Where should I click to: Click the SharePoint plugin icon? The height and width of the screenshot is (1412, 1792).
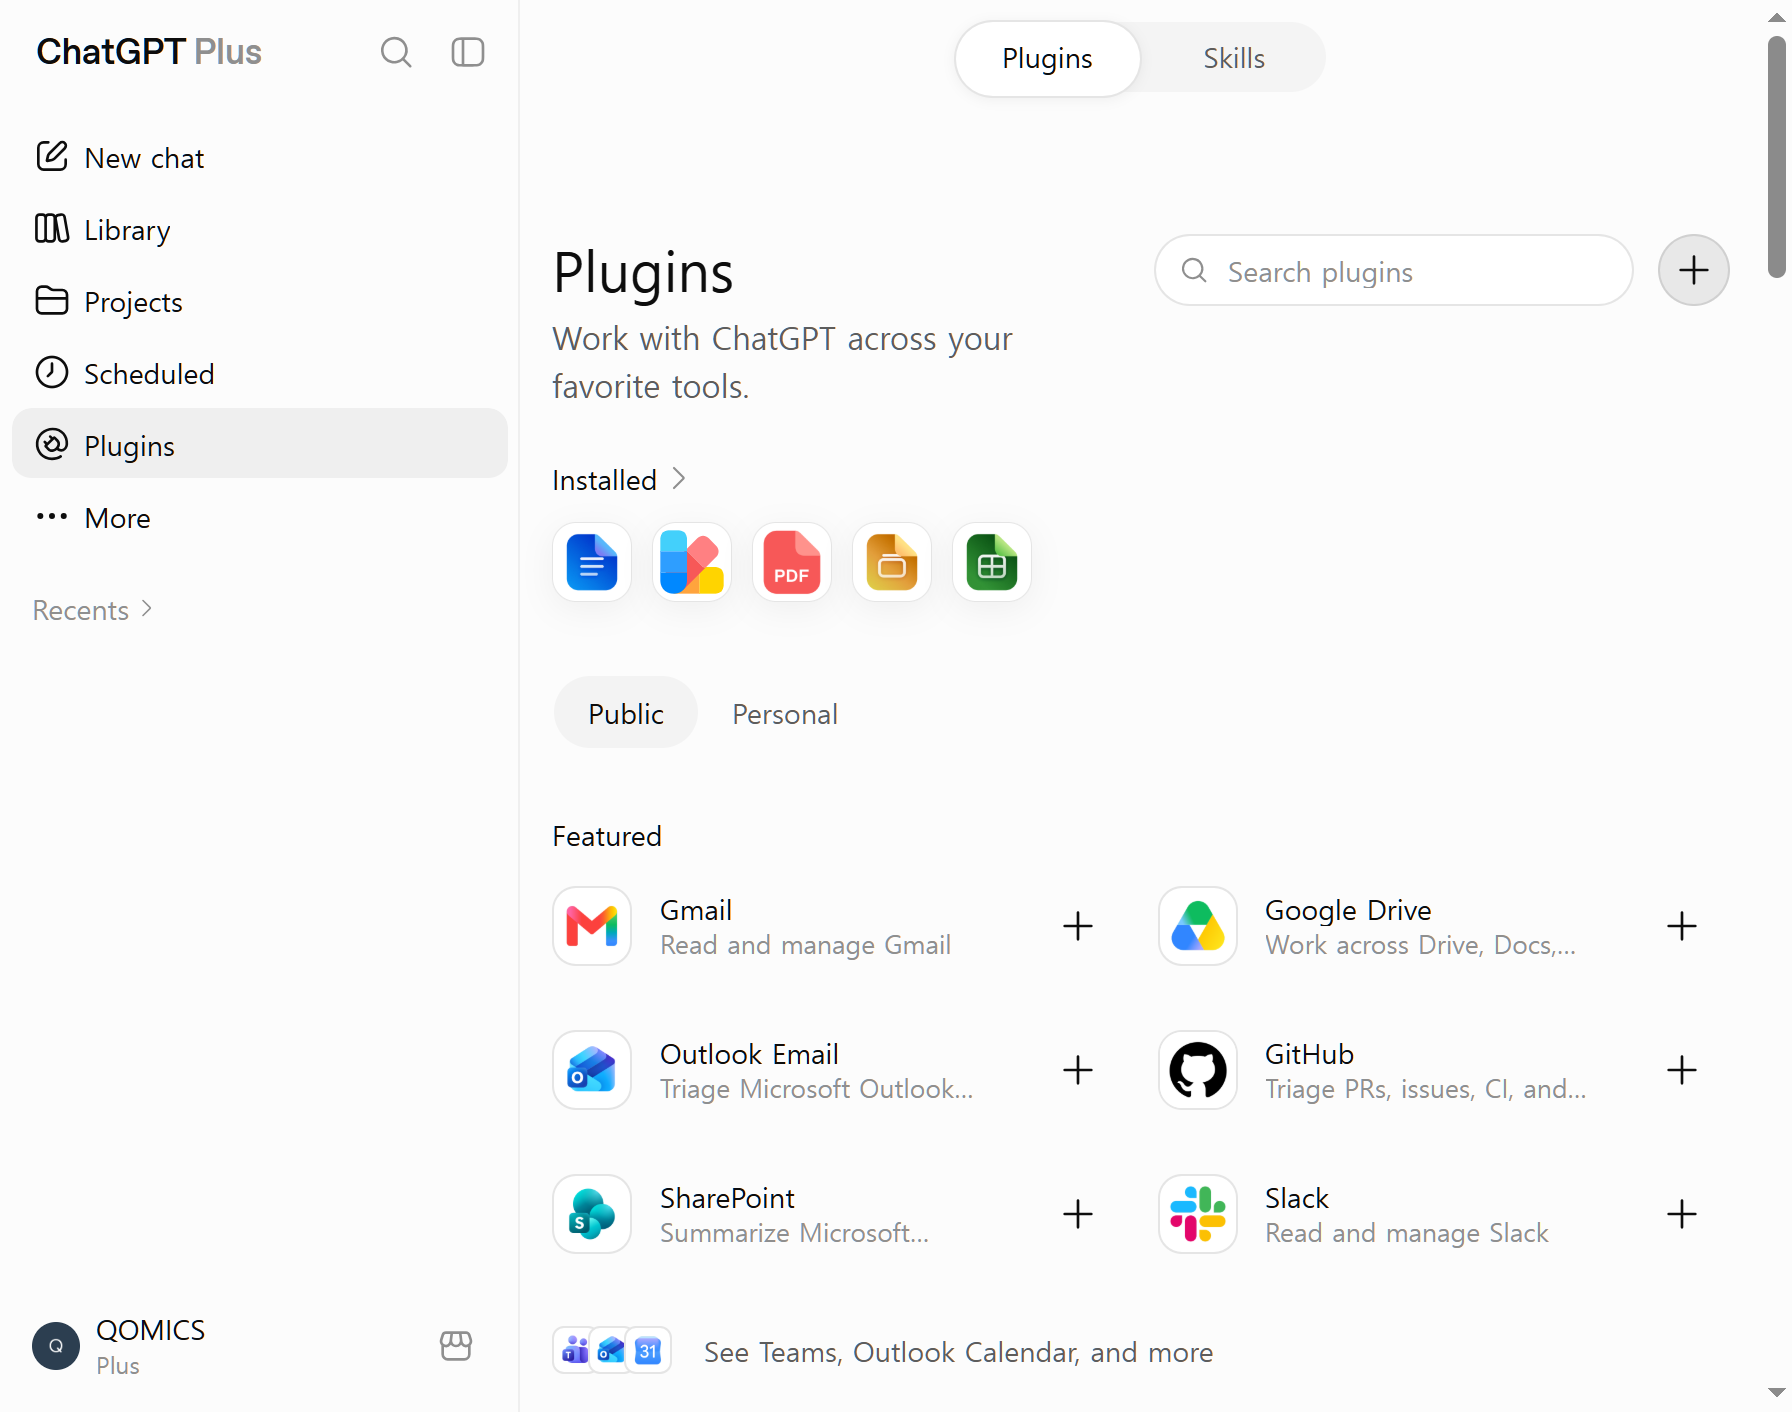point(592,1214)
